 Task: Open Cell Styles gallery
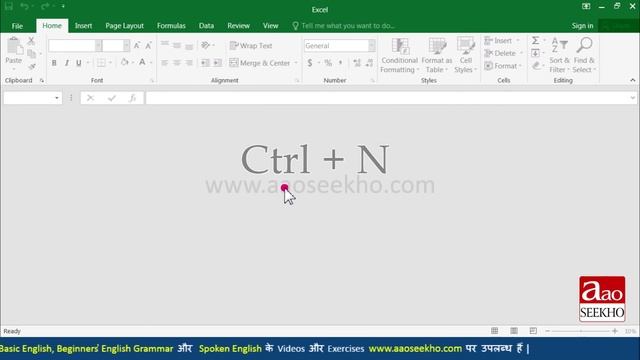pos(465,56)
